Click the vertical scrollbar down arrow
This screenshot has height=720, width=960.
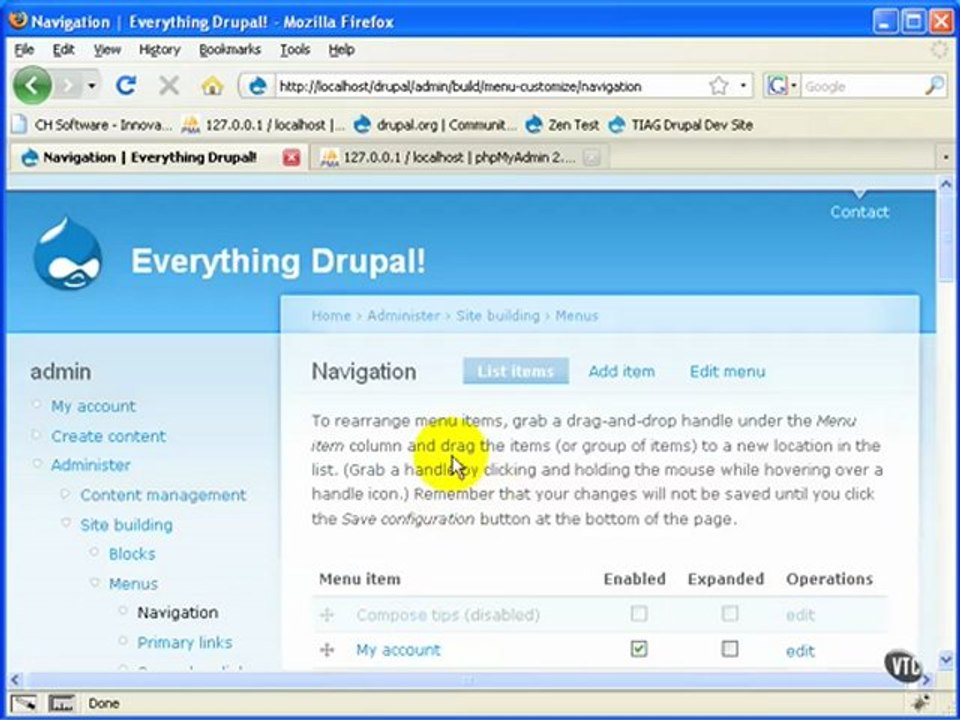(x=947, y=660)
